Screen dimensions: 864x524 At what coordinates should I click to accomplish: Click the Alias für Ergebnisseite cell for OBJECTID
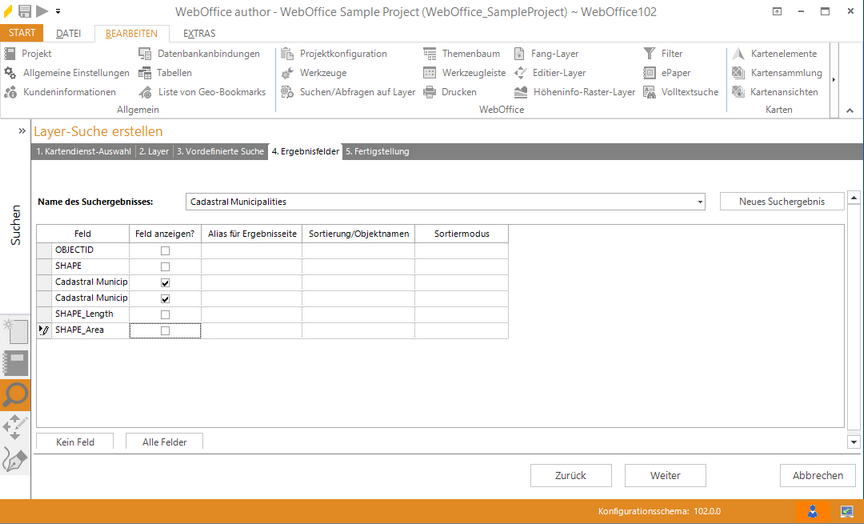click(251, 251)
